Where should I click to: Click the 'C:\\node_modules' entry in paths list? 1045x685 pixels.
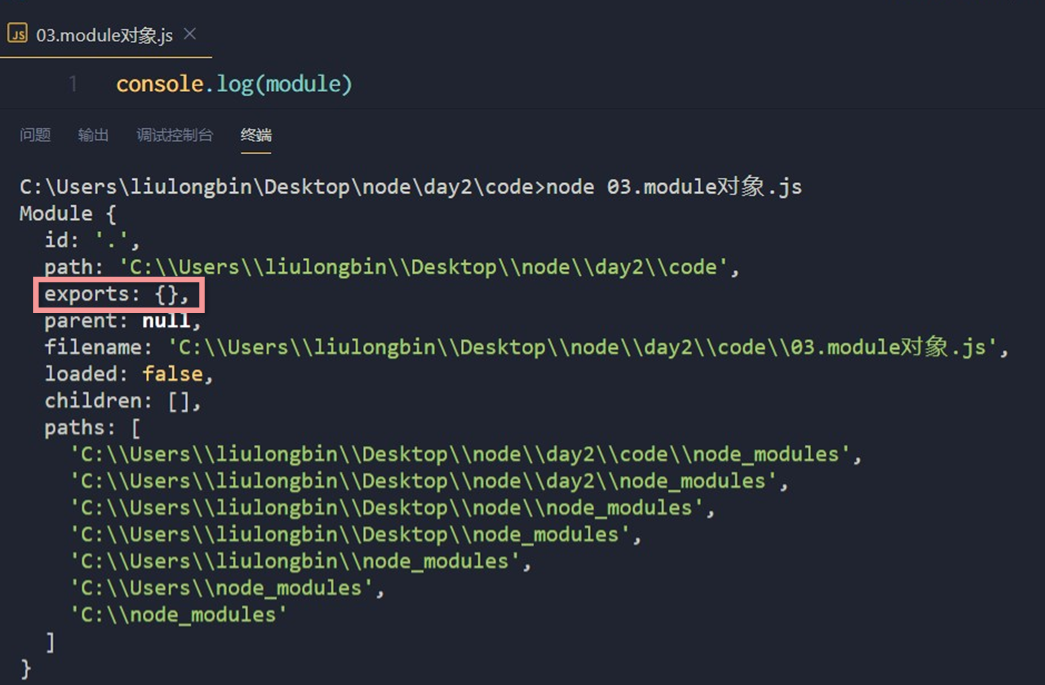point(178,614)
